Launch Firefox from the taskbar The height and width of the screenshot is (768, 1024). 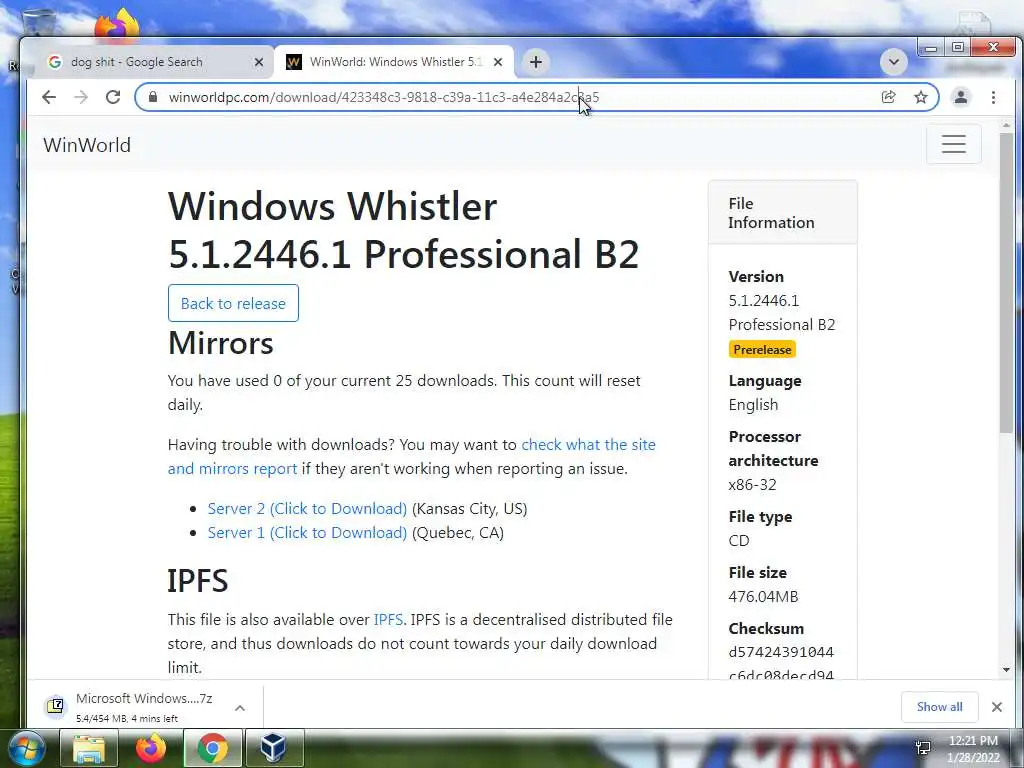pos(151,748)
